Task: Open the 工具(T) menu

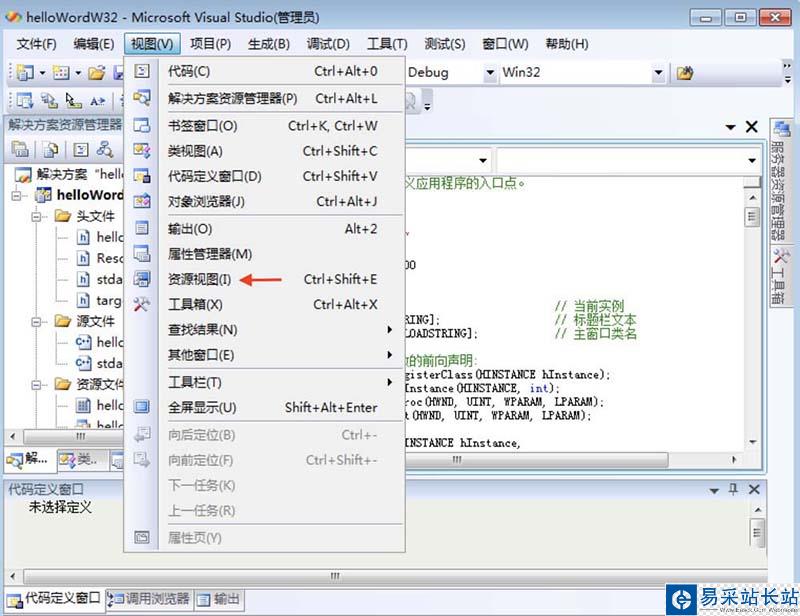Action: 387,44
